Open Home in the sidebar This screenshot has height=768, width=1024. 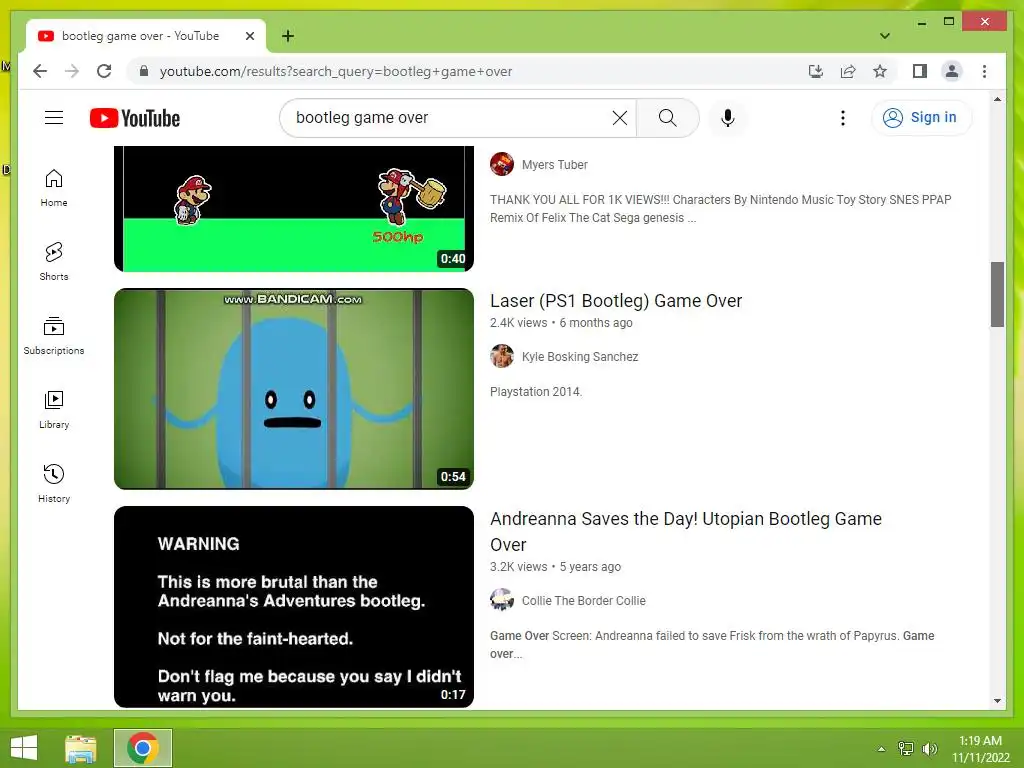tap(54, 188)
